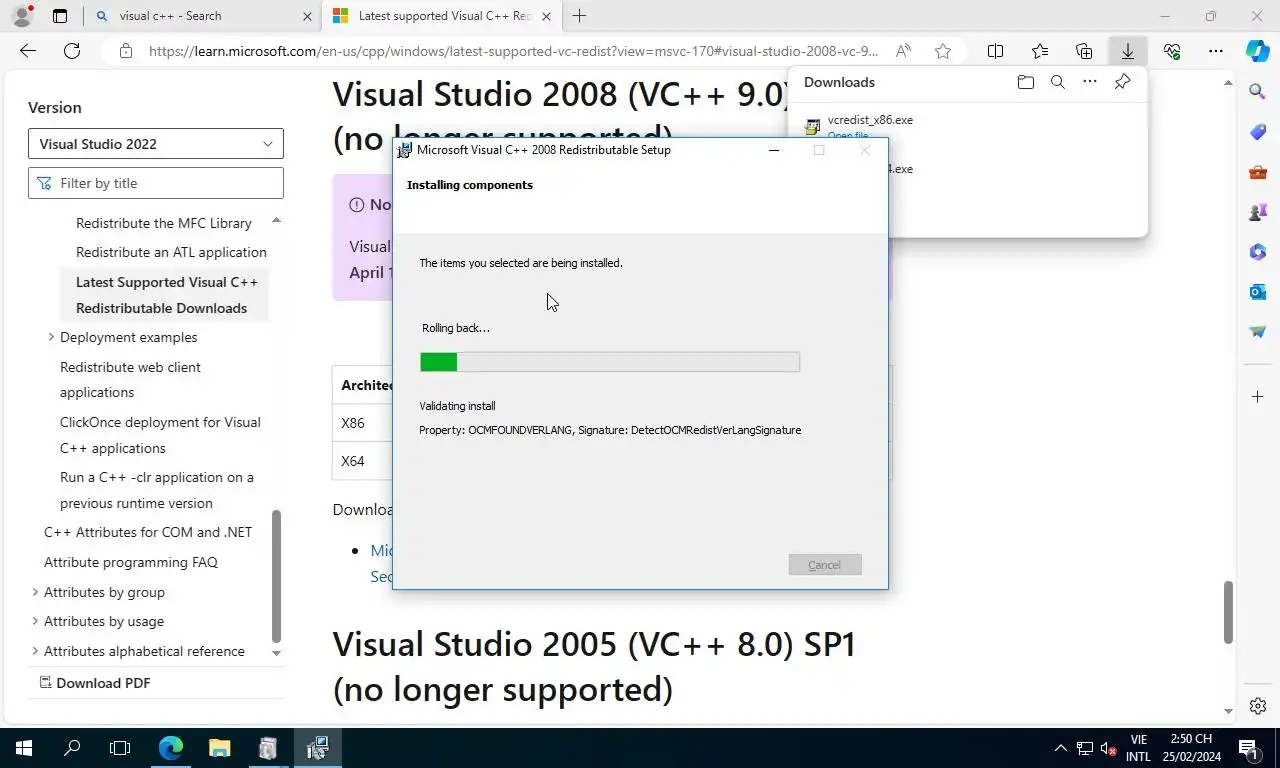Image resolution: width=1280 pixels, height=768 pixels.
Task: Click the page vertical scrollbar thumb
Action: (x=1229, y=612)
